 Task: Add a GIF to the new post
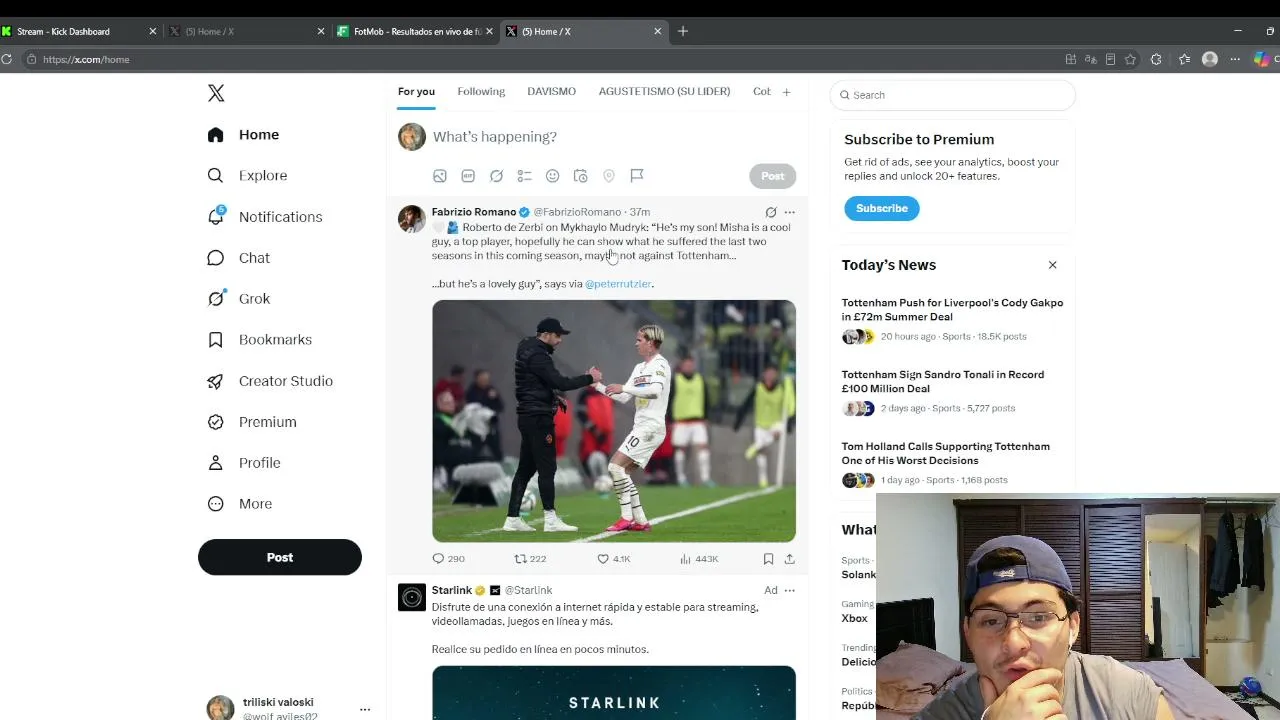pos(468,176)
